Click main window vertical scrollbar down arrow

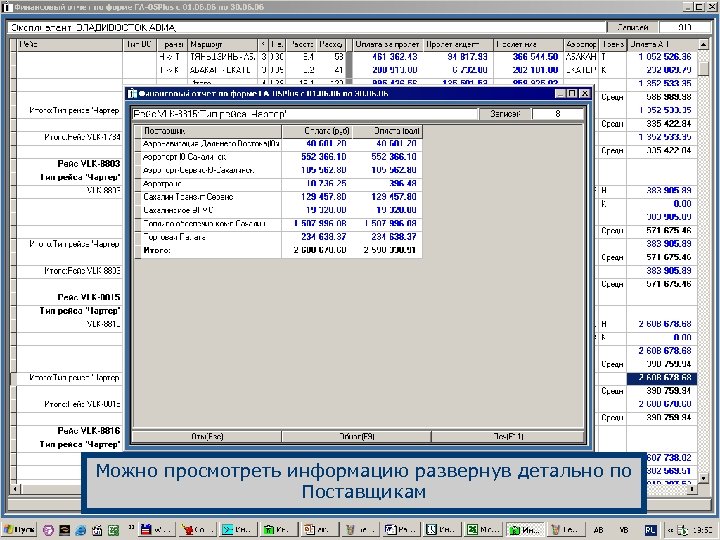tap(703, 478)
